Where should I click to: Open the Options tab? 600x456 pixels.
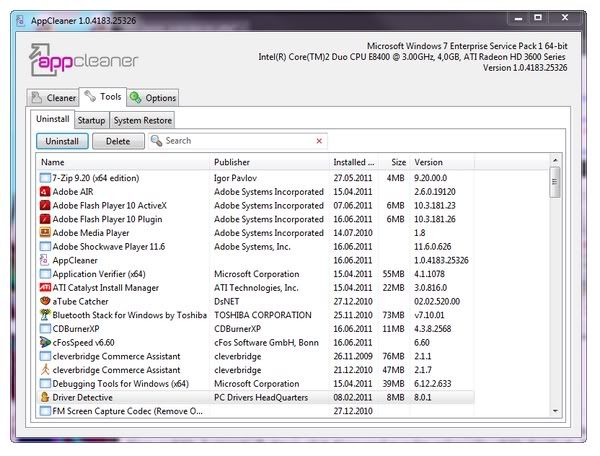(153, 98)
